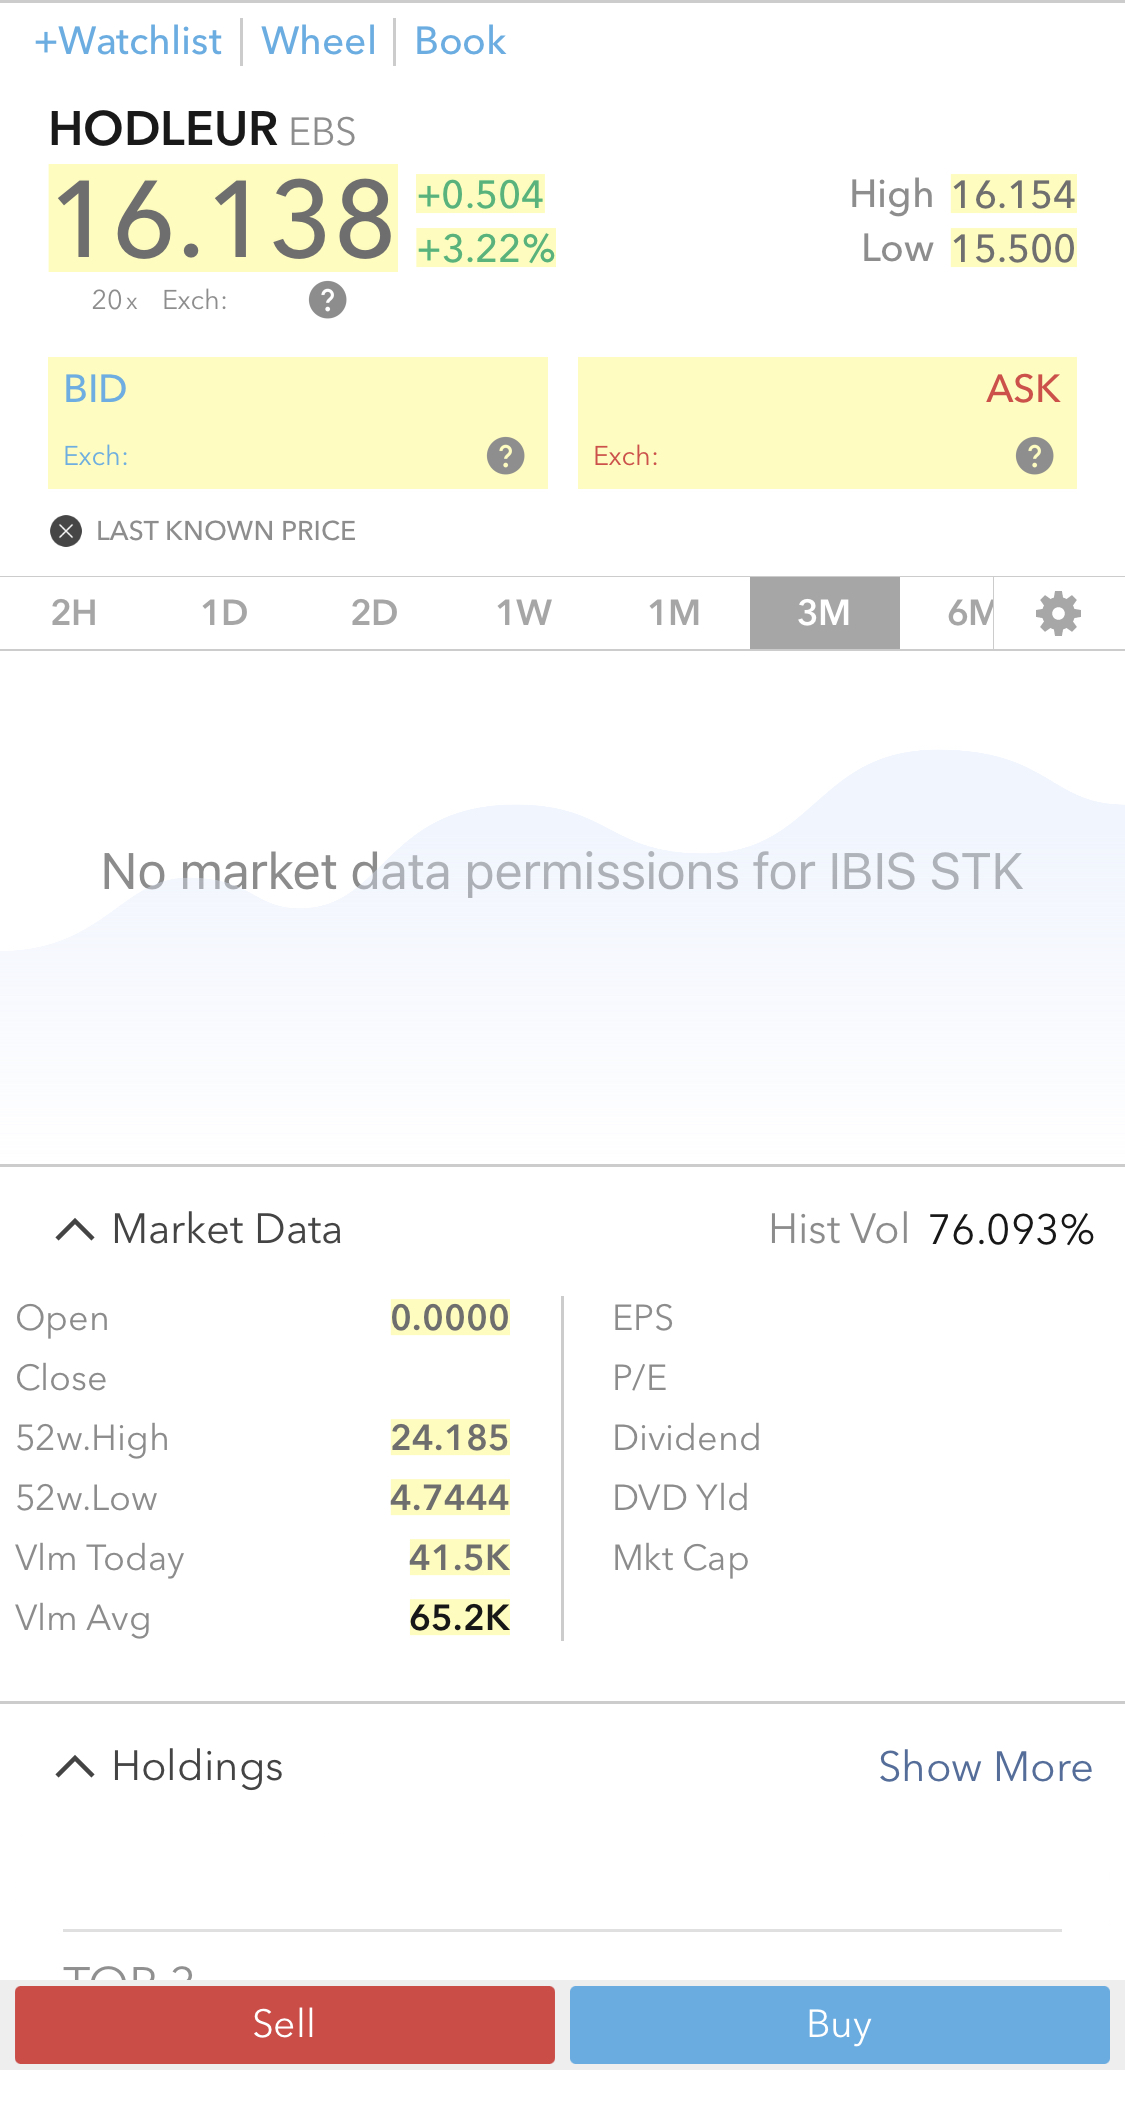Switch chart to the 1W timeframe

coord(525,613)
